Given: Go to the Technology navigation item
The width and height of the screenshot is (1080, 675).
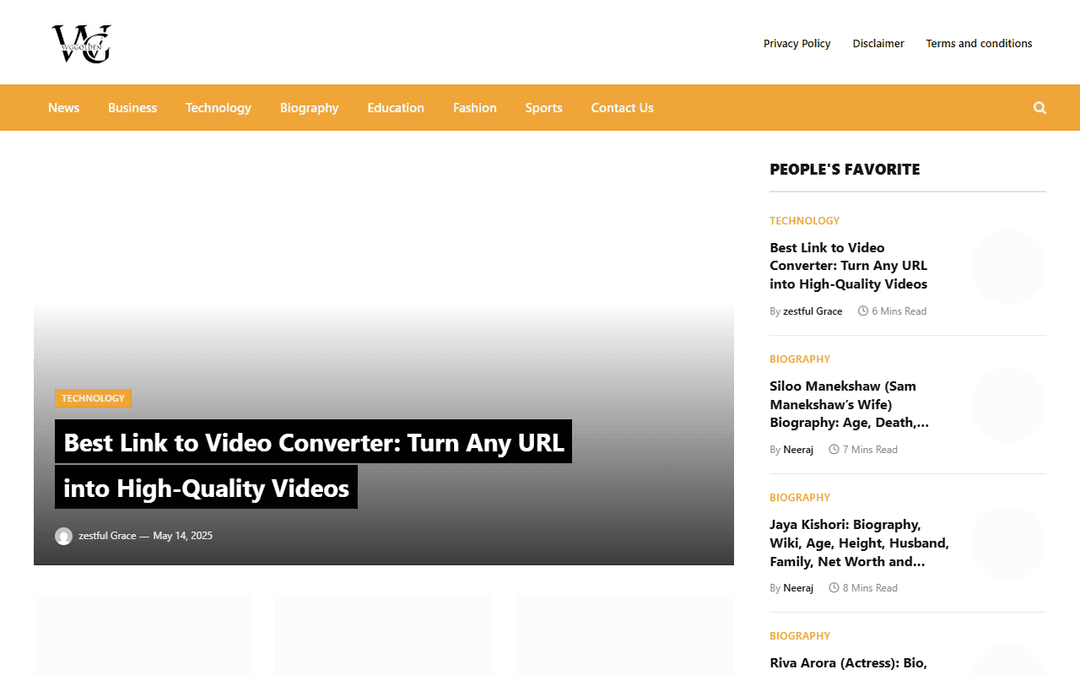Looking at the screenshot, I should (218, 108).
